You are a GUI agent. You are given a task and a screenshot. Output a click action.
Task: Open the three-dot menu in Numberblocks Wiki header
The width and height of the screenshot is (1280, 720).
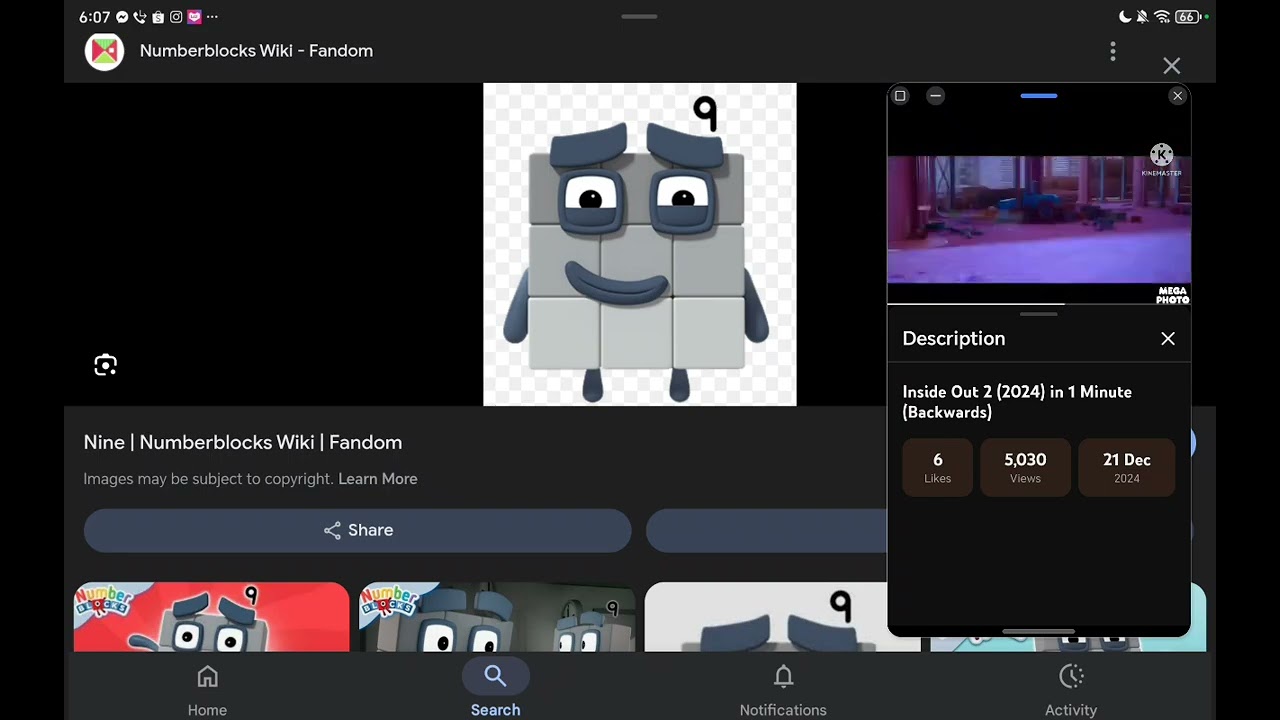(x=1113, y=51)
